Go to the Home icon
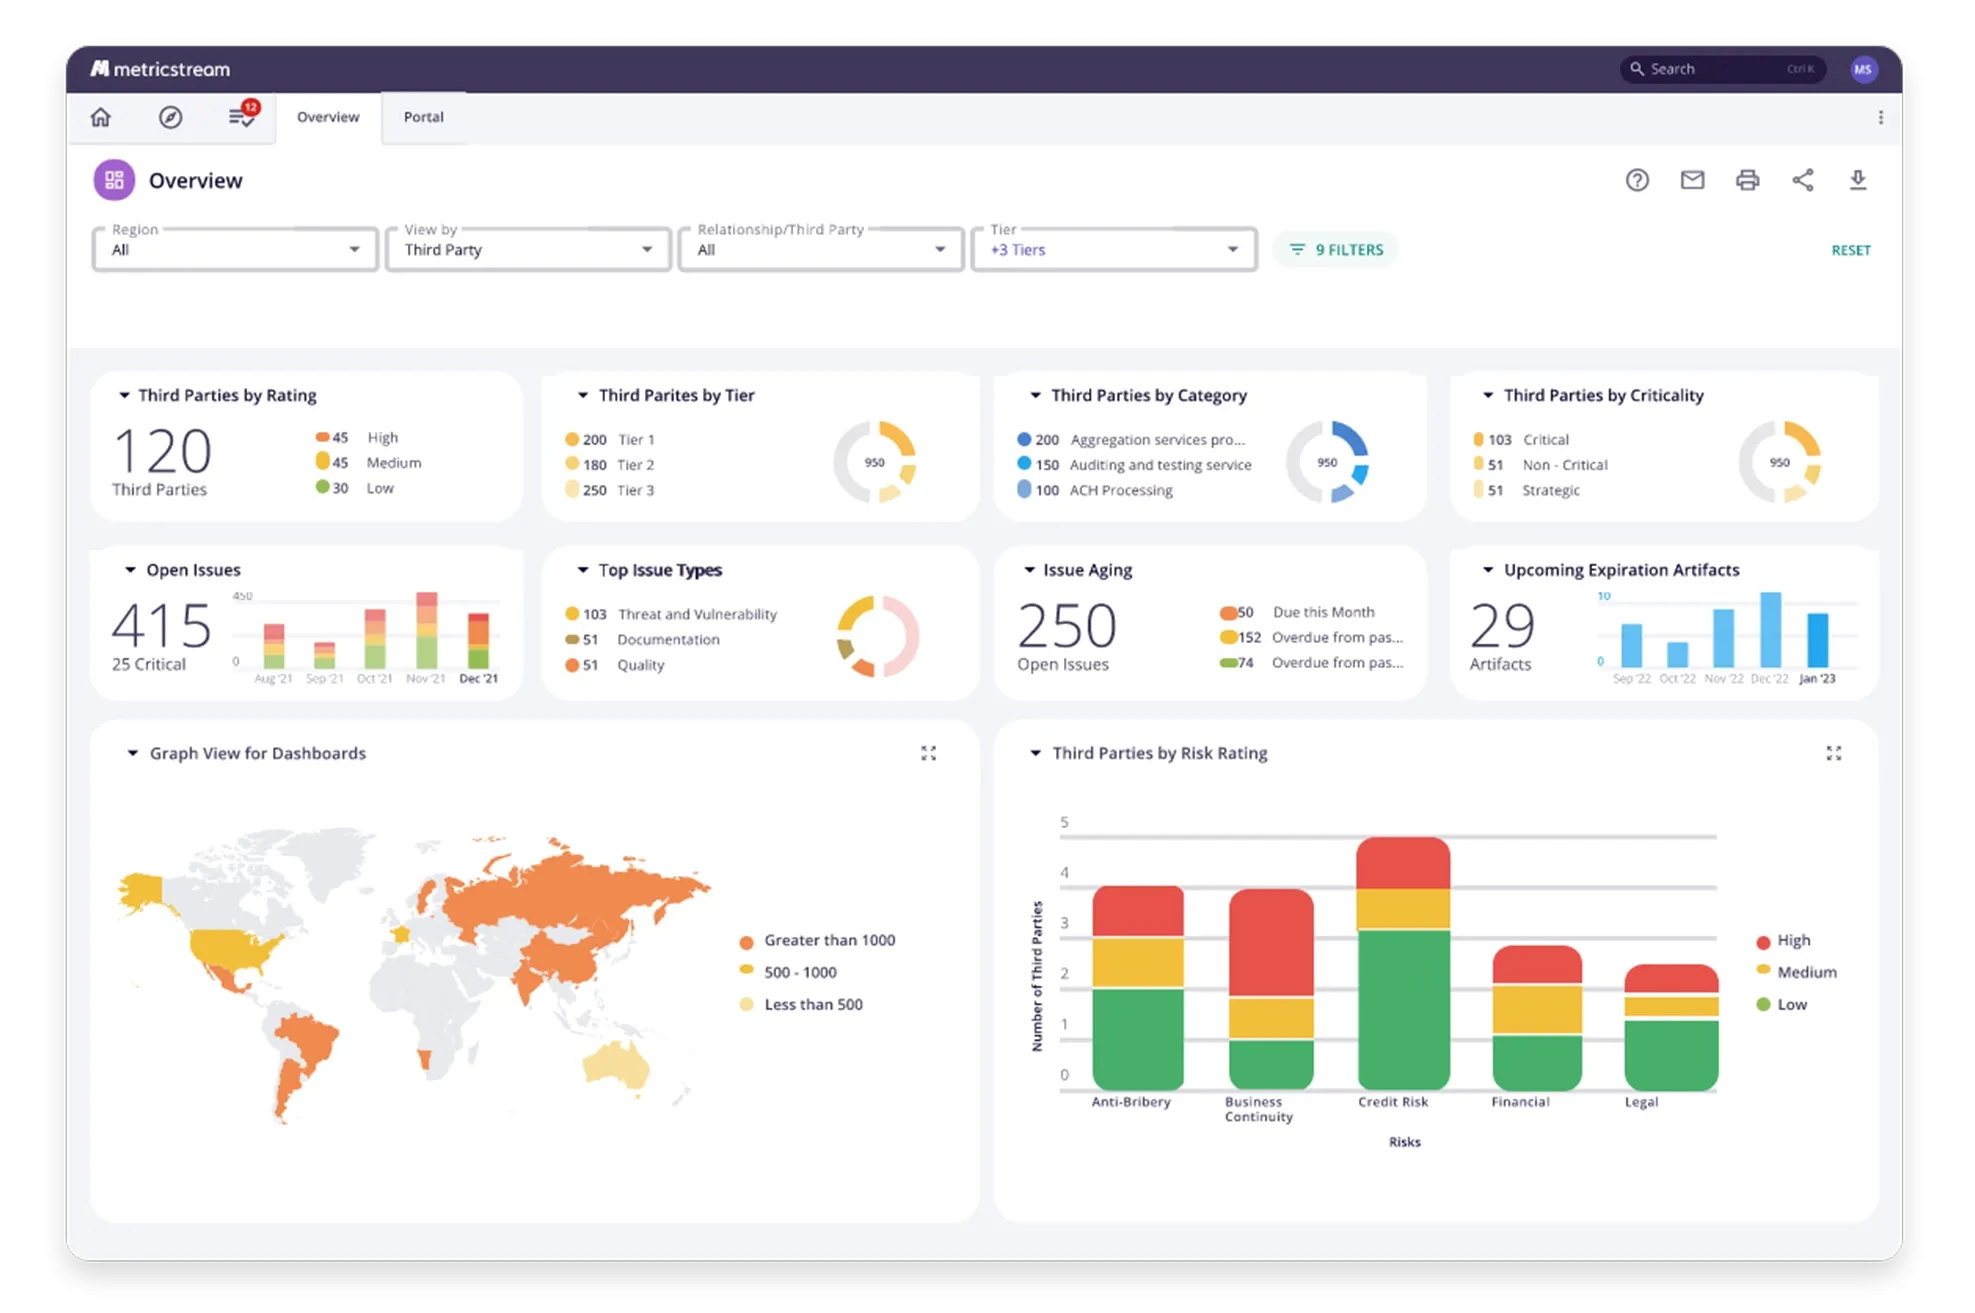The height and width of the screenshot is (1313, 1975). pyautogui.click(x=101, y=117)
